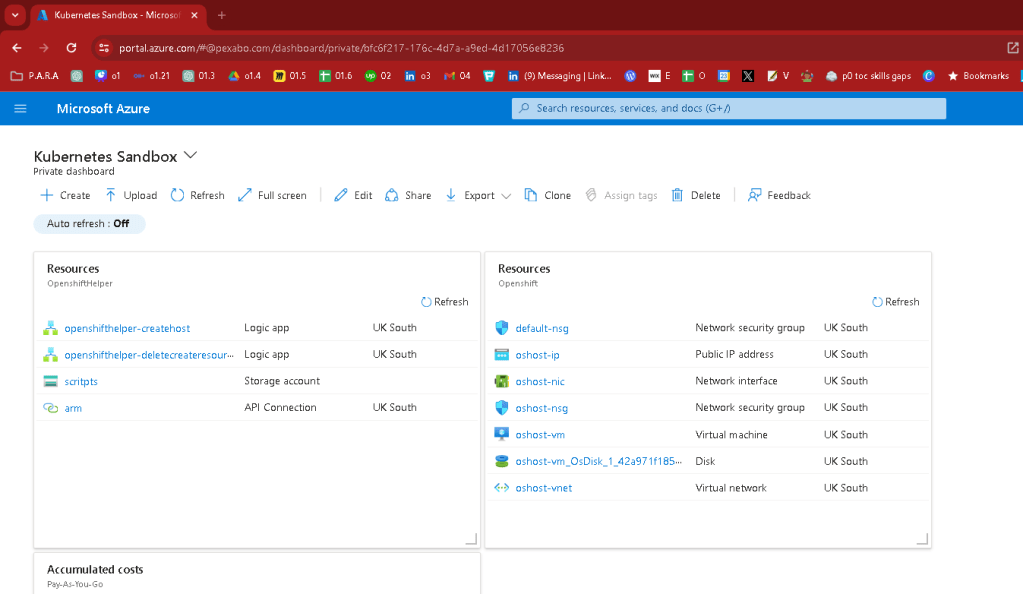Image resolution: width=1023 pixels, height=594 pixels.
Task: Focus the Search resources input field
Action: coord(729,108)
